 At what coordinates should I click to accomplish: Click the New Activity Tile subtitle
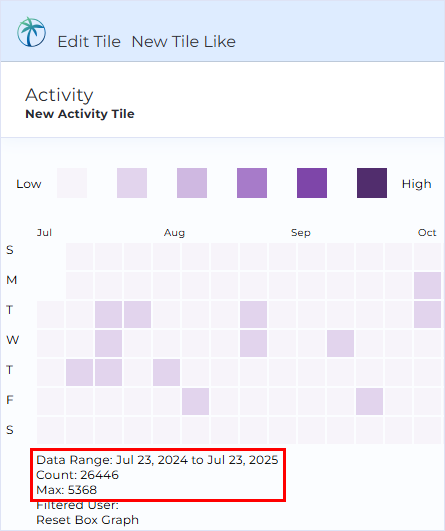click(x=80, y=114)
